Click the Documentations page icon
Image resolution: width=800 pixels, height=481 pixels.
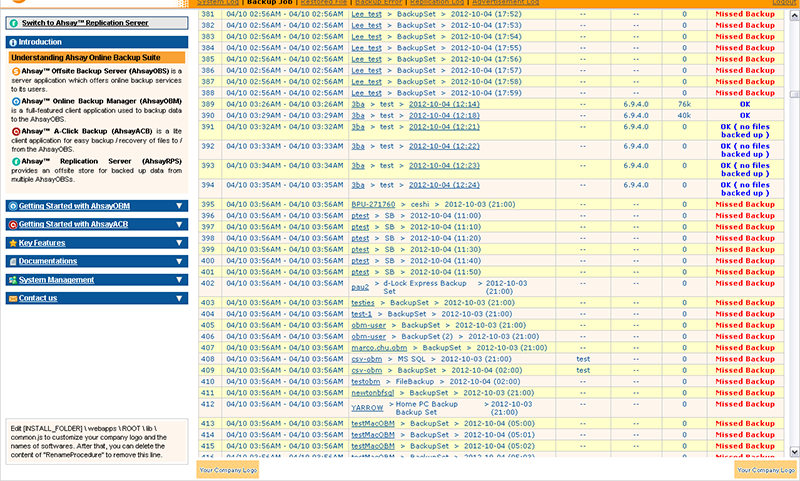[13, 262]
